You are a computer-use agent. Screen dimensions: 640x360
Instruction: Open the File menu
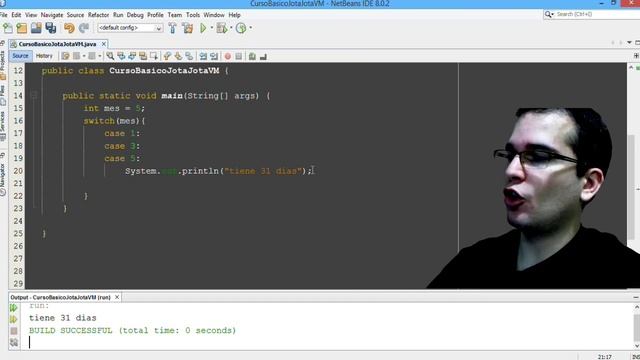coord(3,15)
